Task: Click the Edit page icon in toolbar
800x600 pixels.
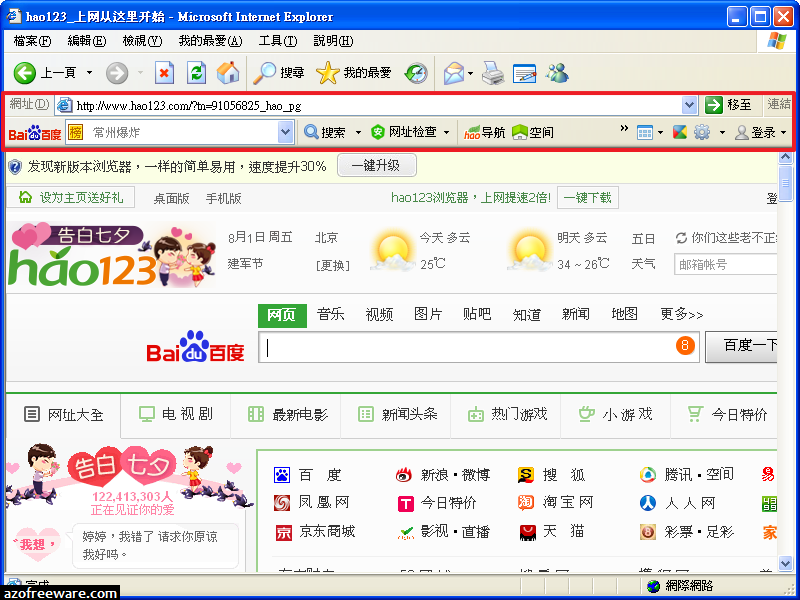Action: 524,73
